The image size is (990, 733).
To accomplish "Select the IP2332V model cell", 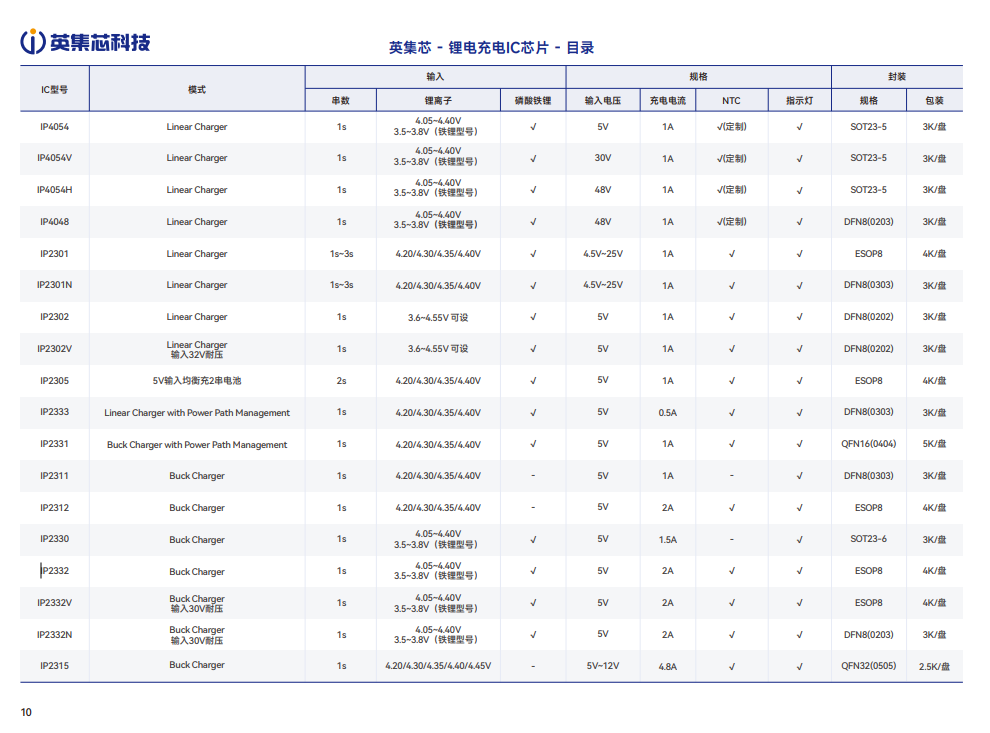I will coord(54,603).
